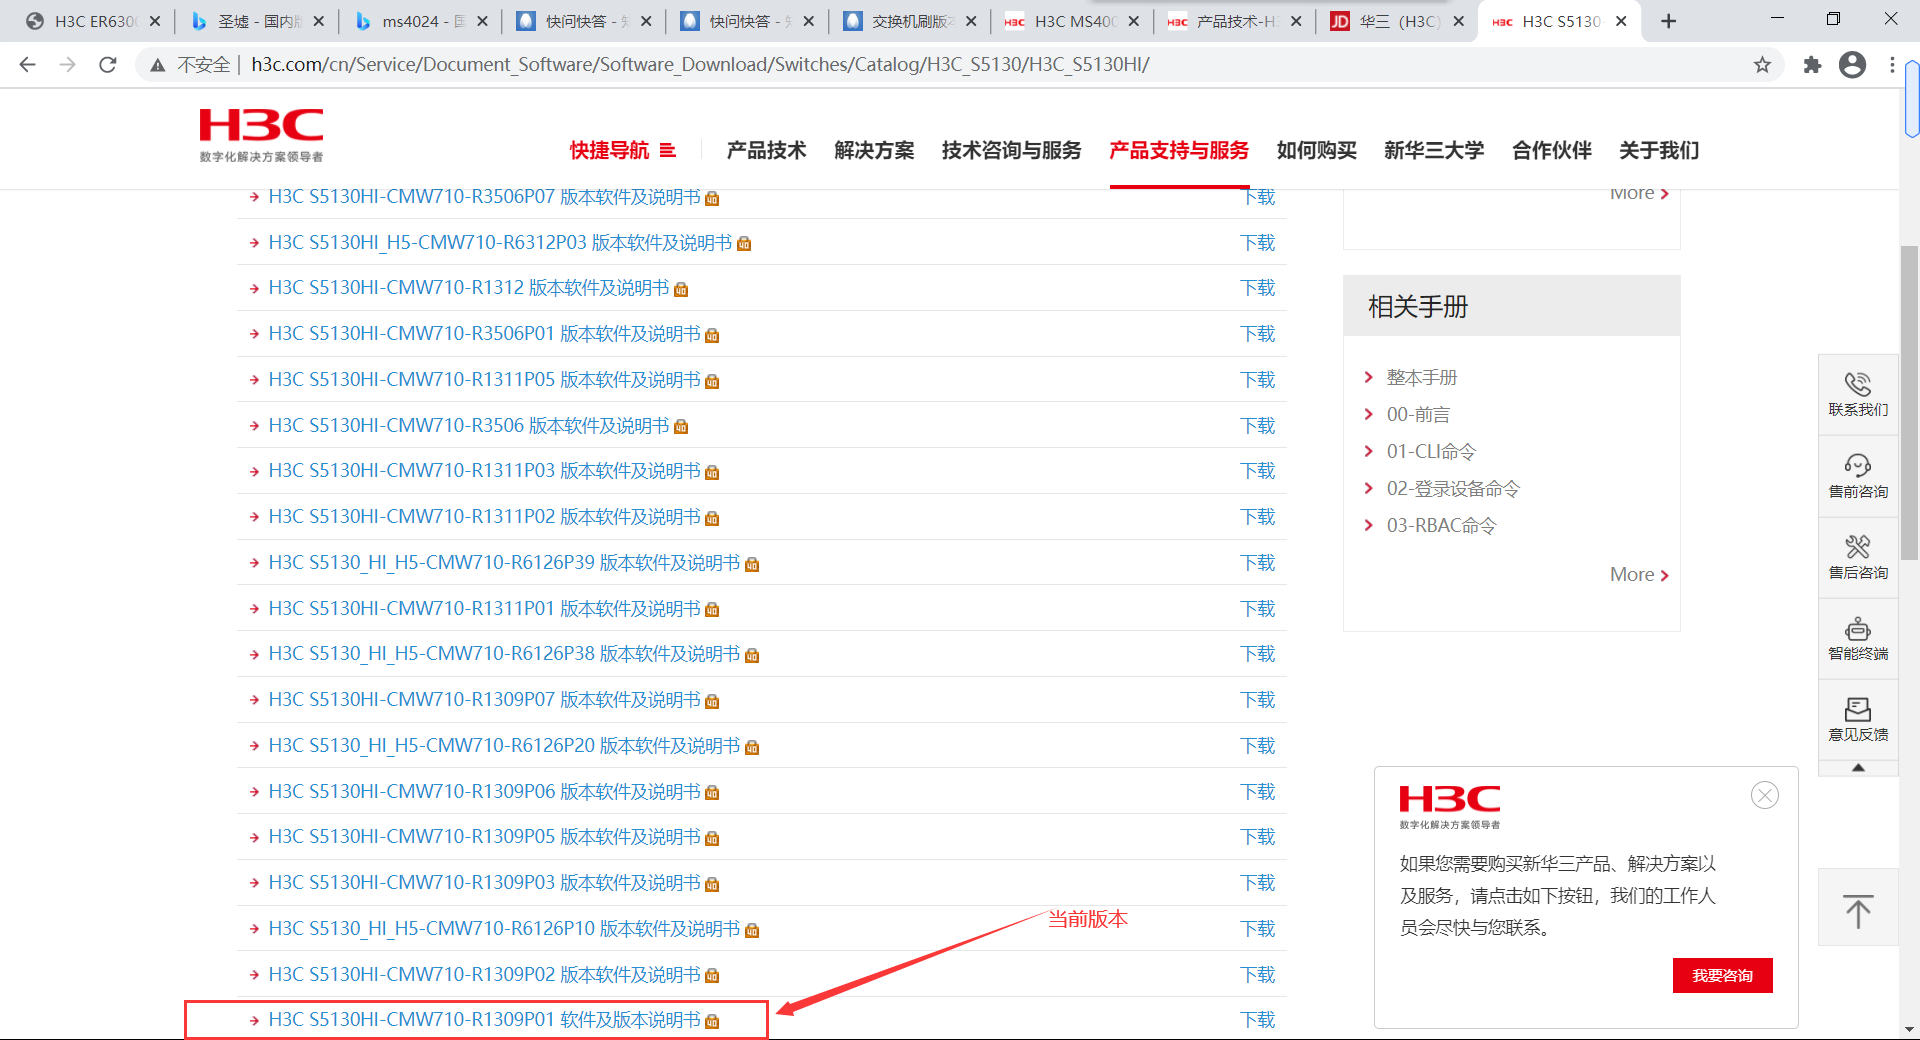The width and height of the screenshot is (1920, 1040).
Task: Click the 意见反馈 feedback icon
Action: coord(1858,710)
